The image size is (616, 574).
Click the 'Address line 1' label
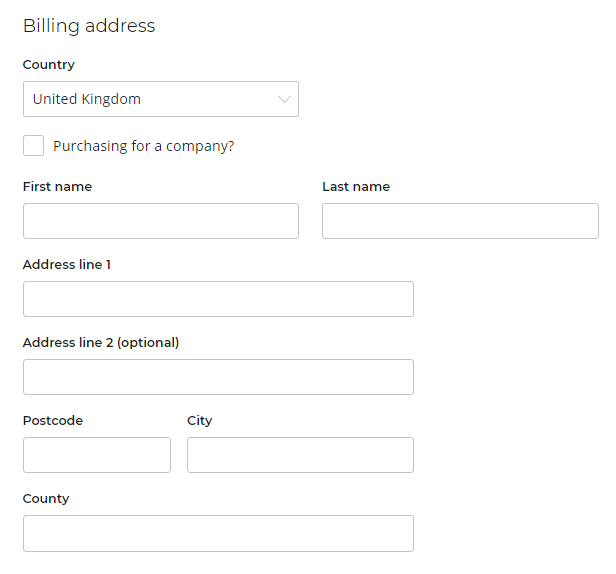[x=67, y=265]
